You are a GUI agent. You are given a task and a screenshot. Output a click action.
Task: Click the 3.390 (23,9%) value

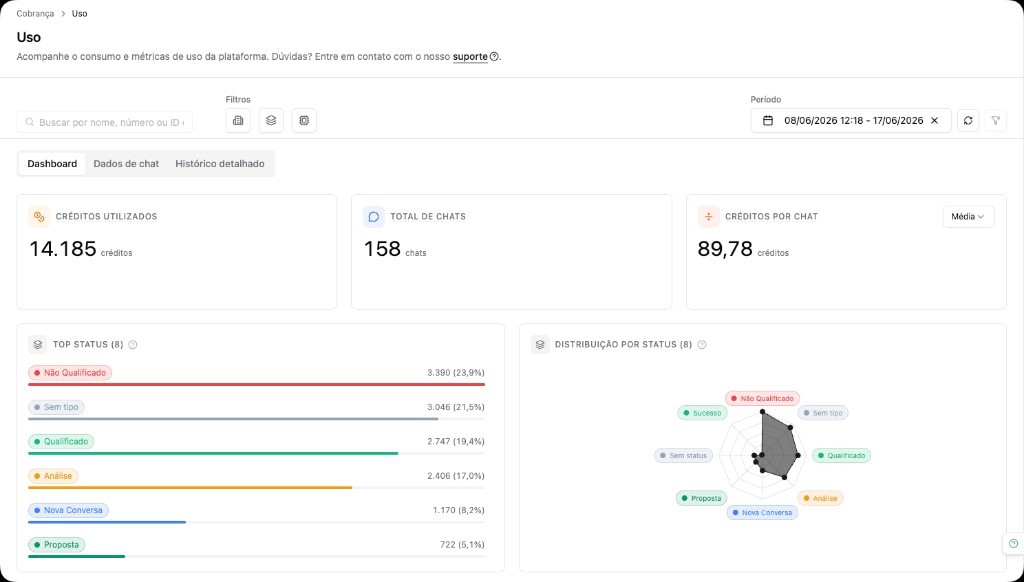click(x=456, y=373)
